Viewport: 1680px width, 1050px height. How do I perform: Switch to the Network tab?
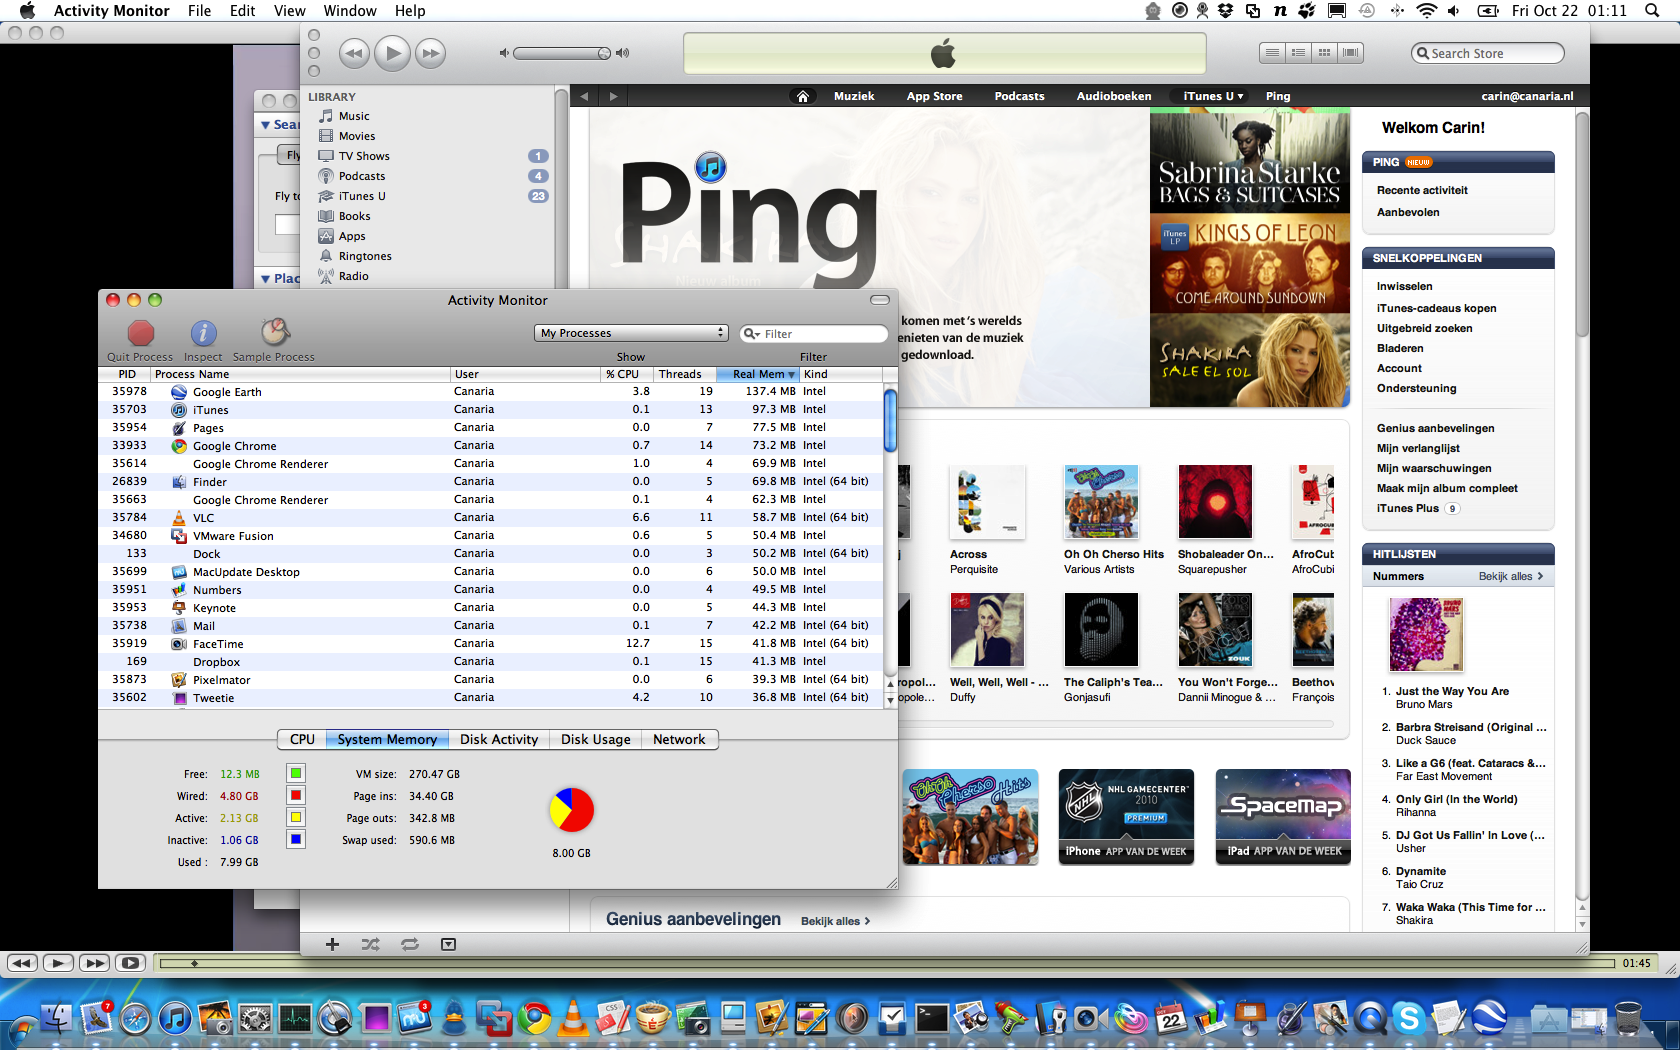679,739
